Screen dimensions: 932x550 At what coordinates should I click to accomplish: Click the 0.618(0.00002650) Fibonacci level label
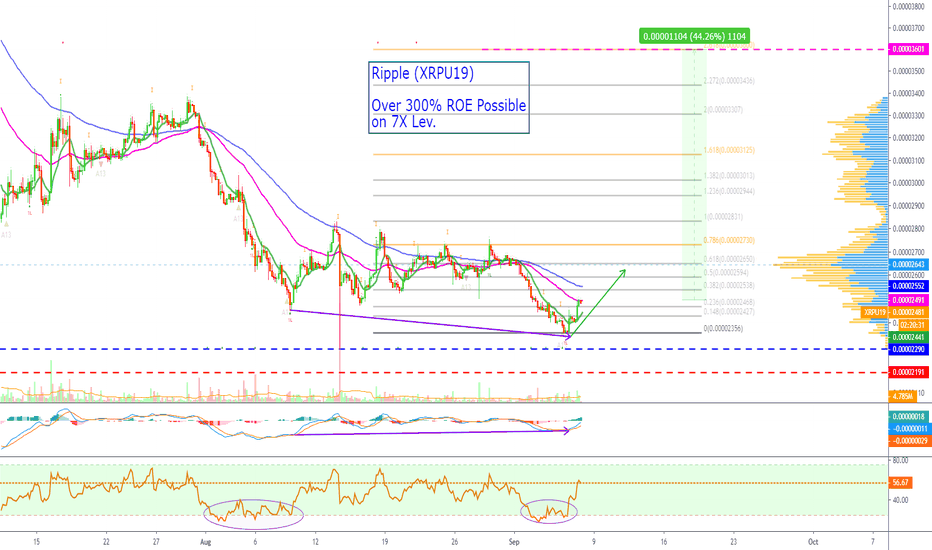coord(729,259)
